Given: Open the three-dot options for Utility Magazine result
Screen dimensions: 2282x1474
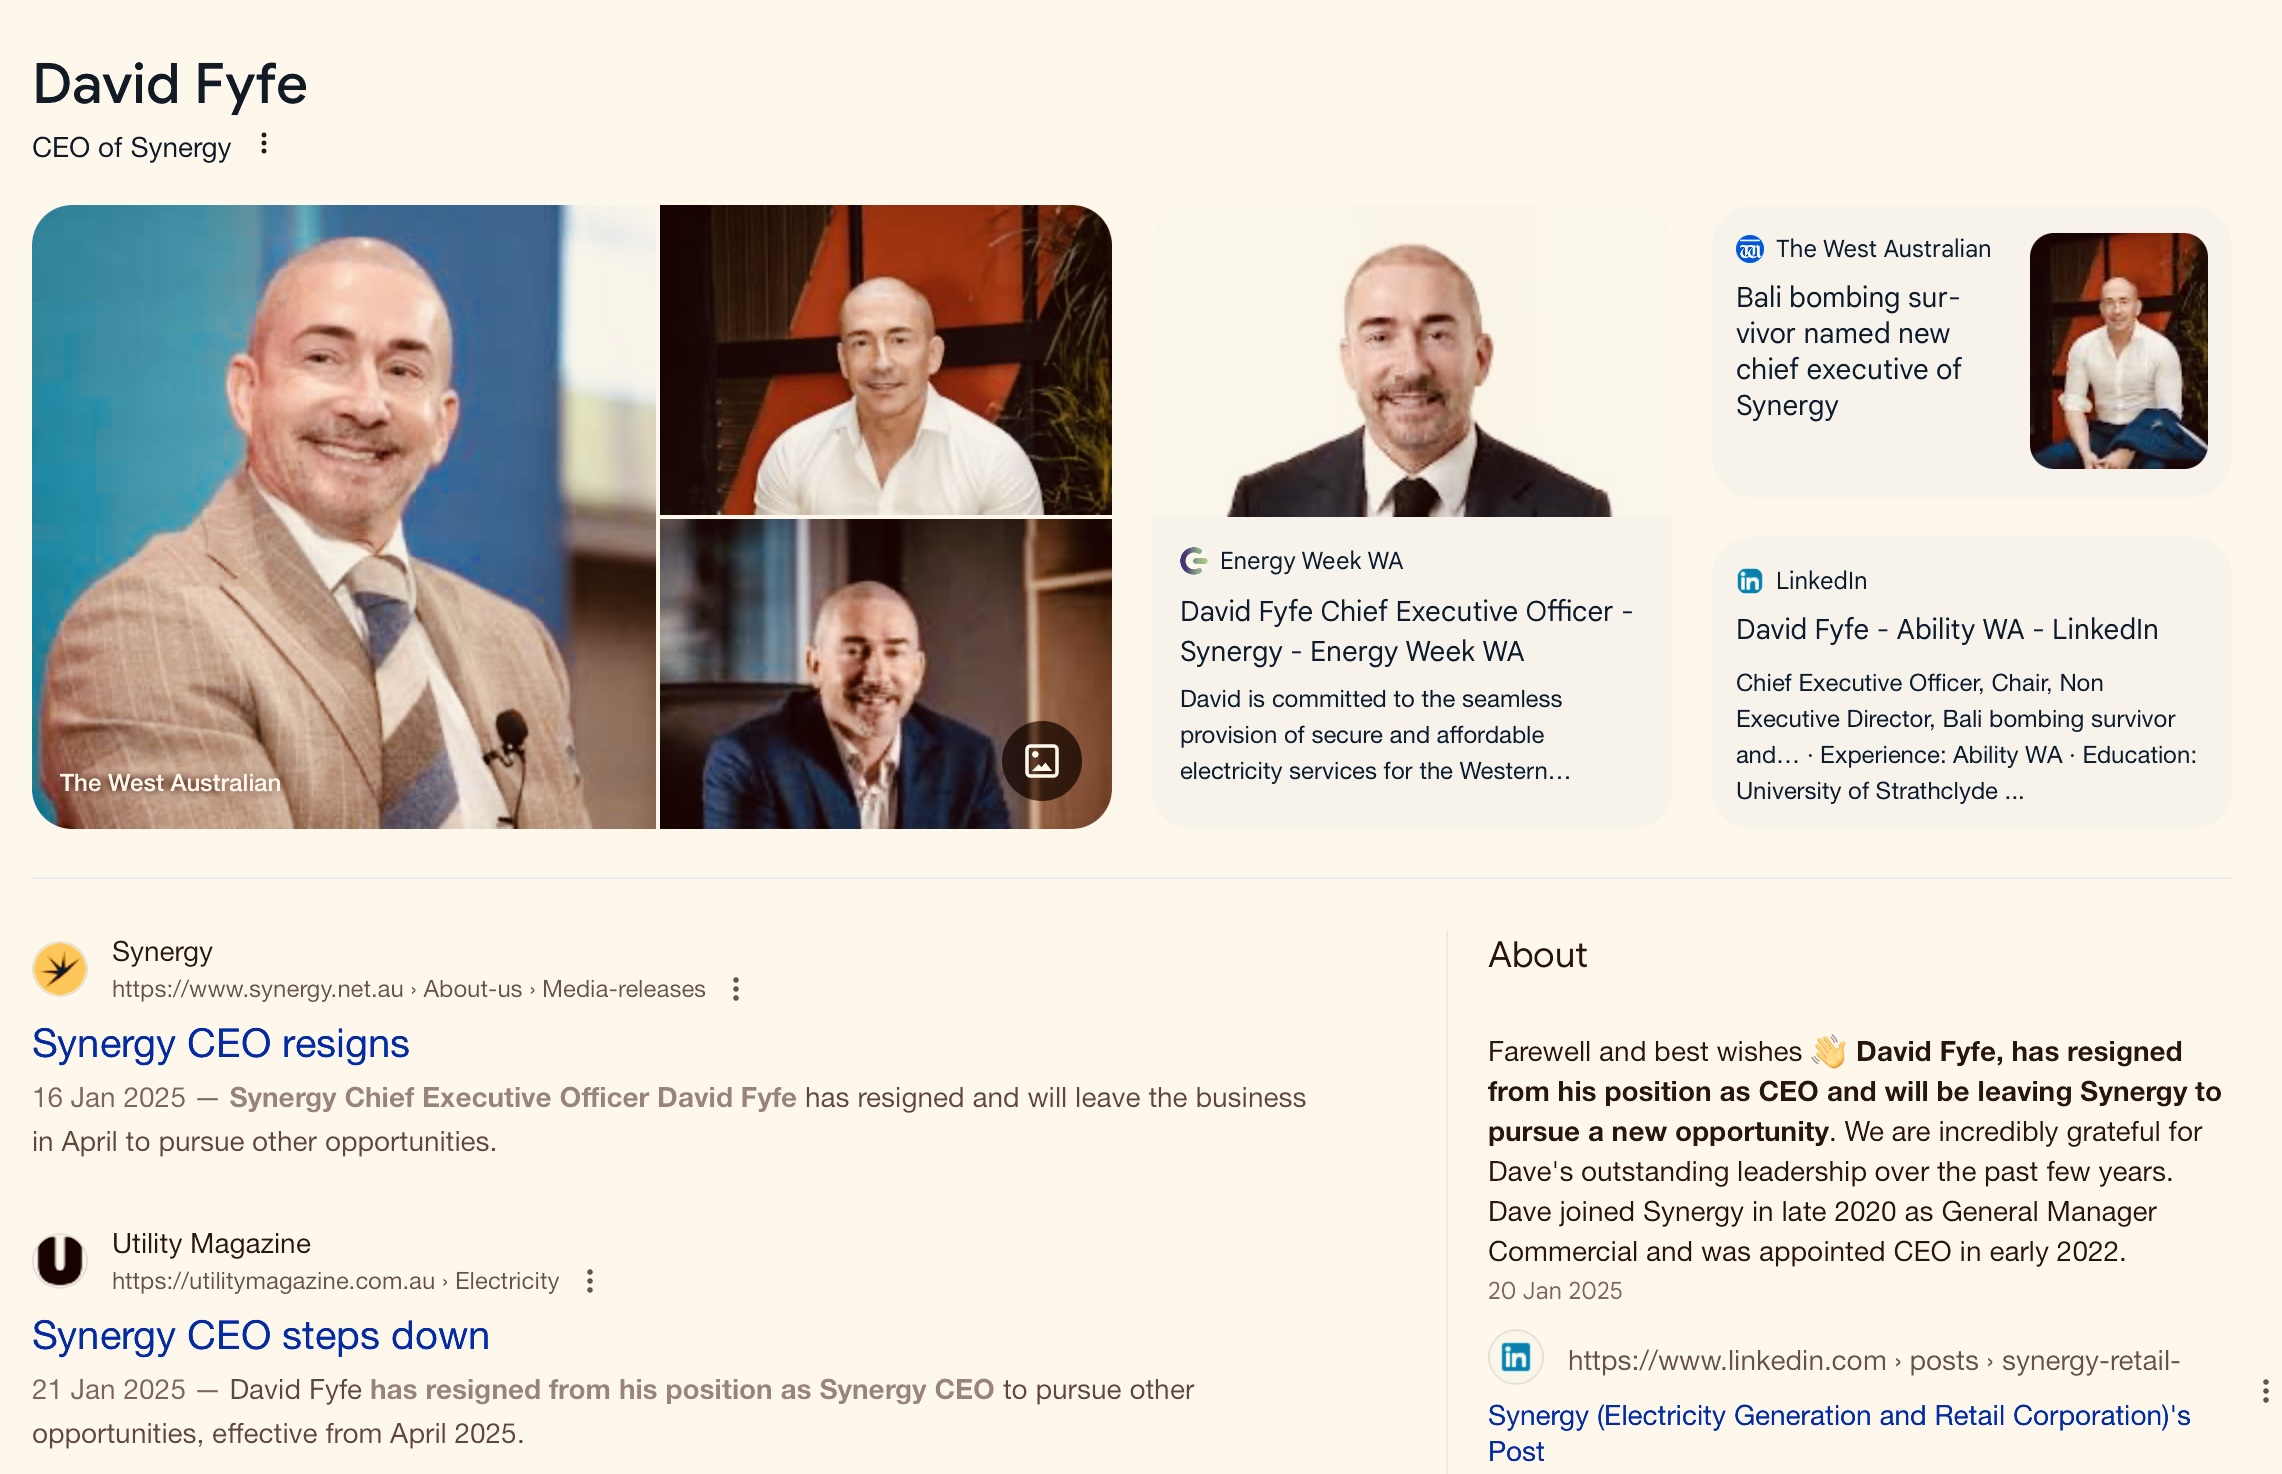Looking at the screenshot, I should (590, 1281).
